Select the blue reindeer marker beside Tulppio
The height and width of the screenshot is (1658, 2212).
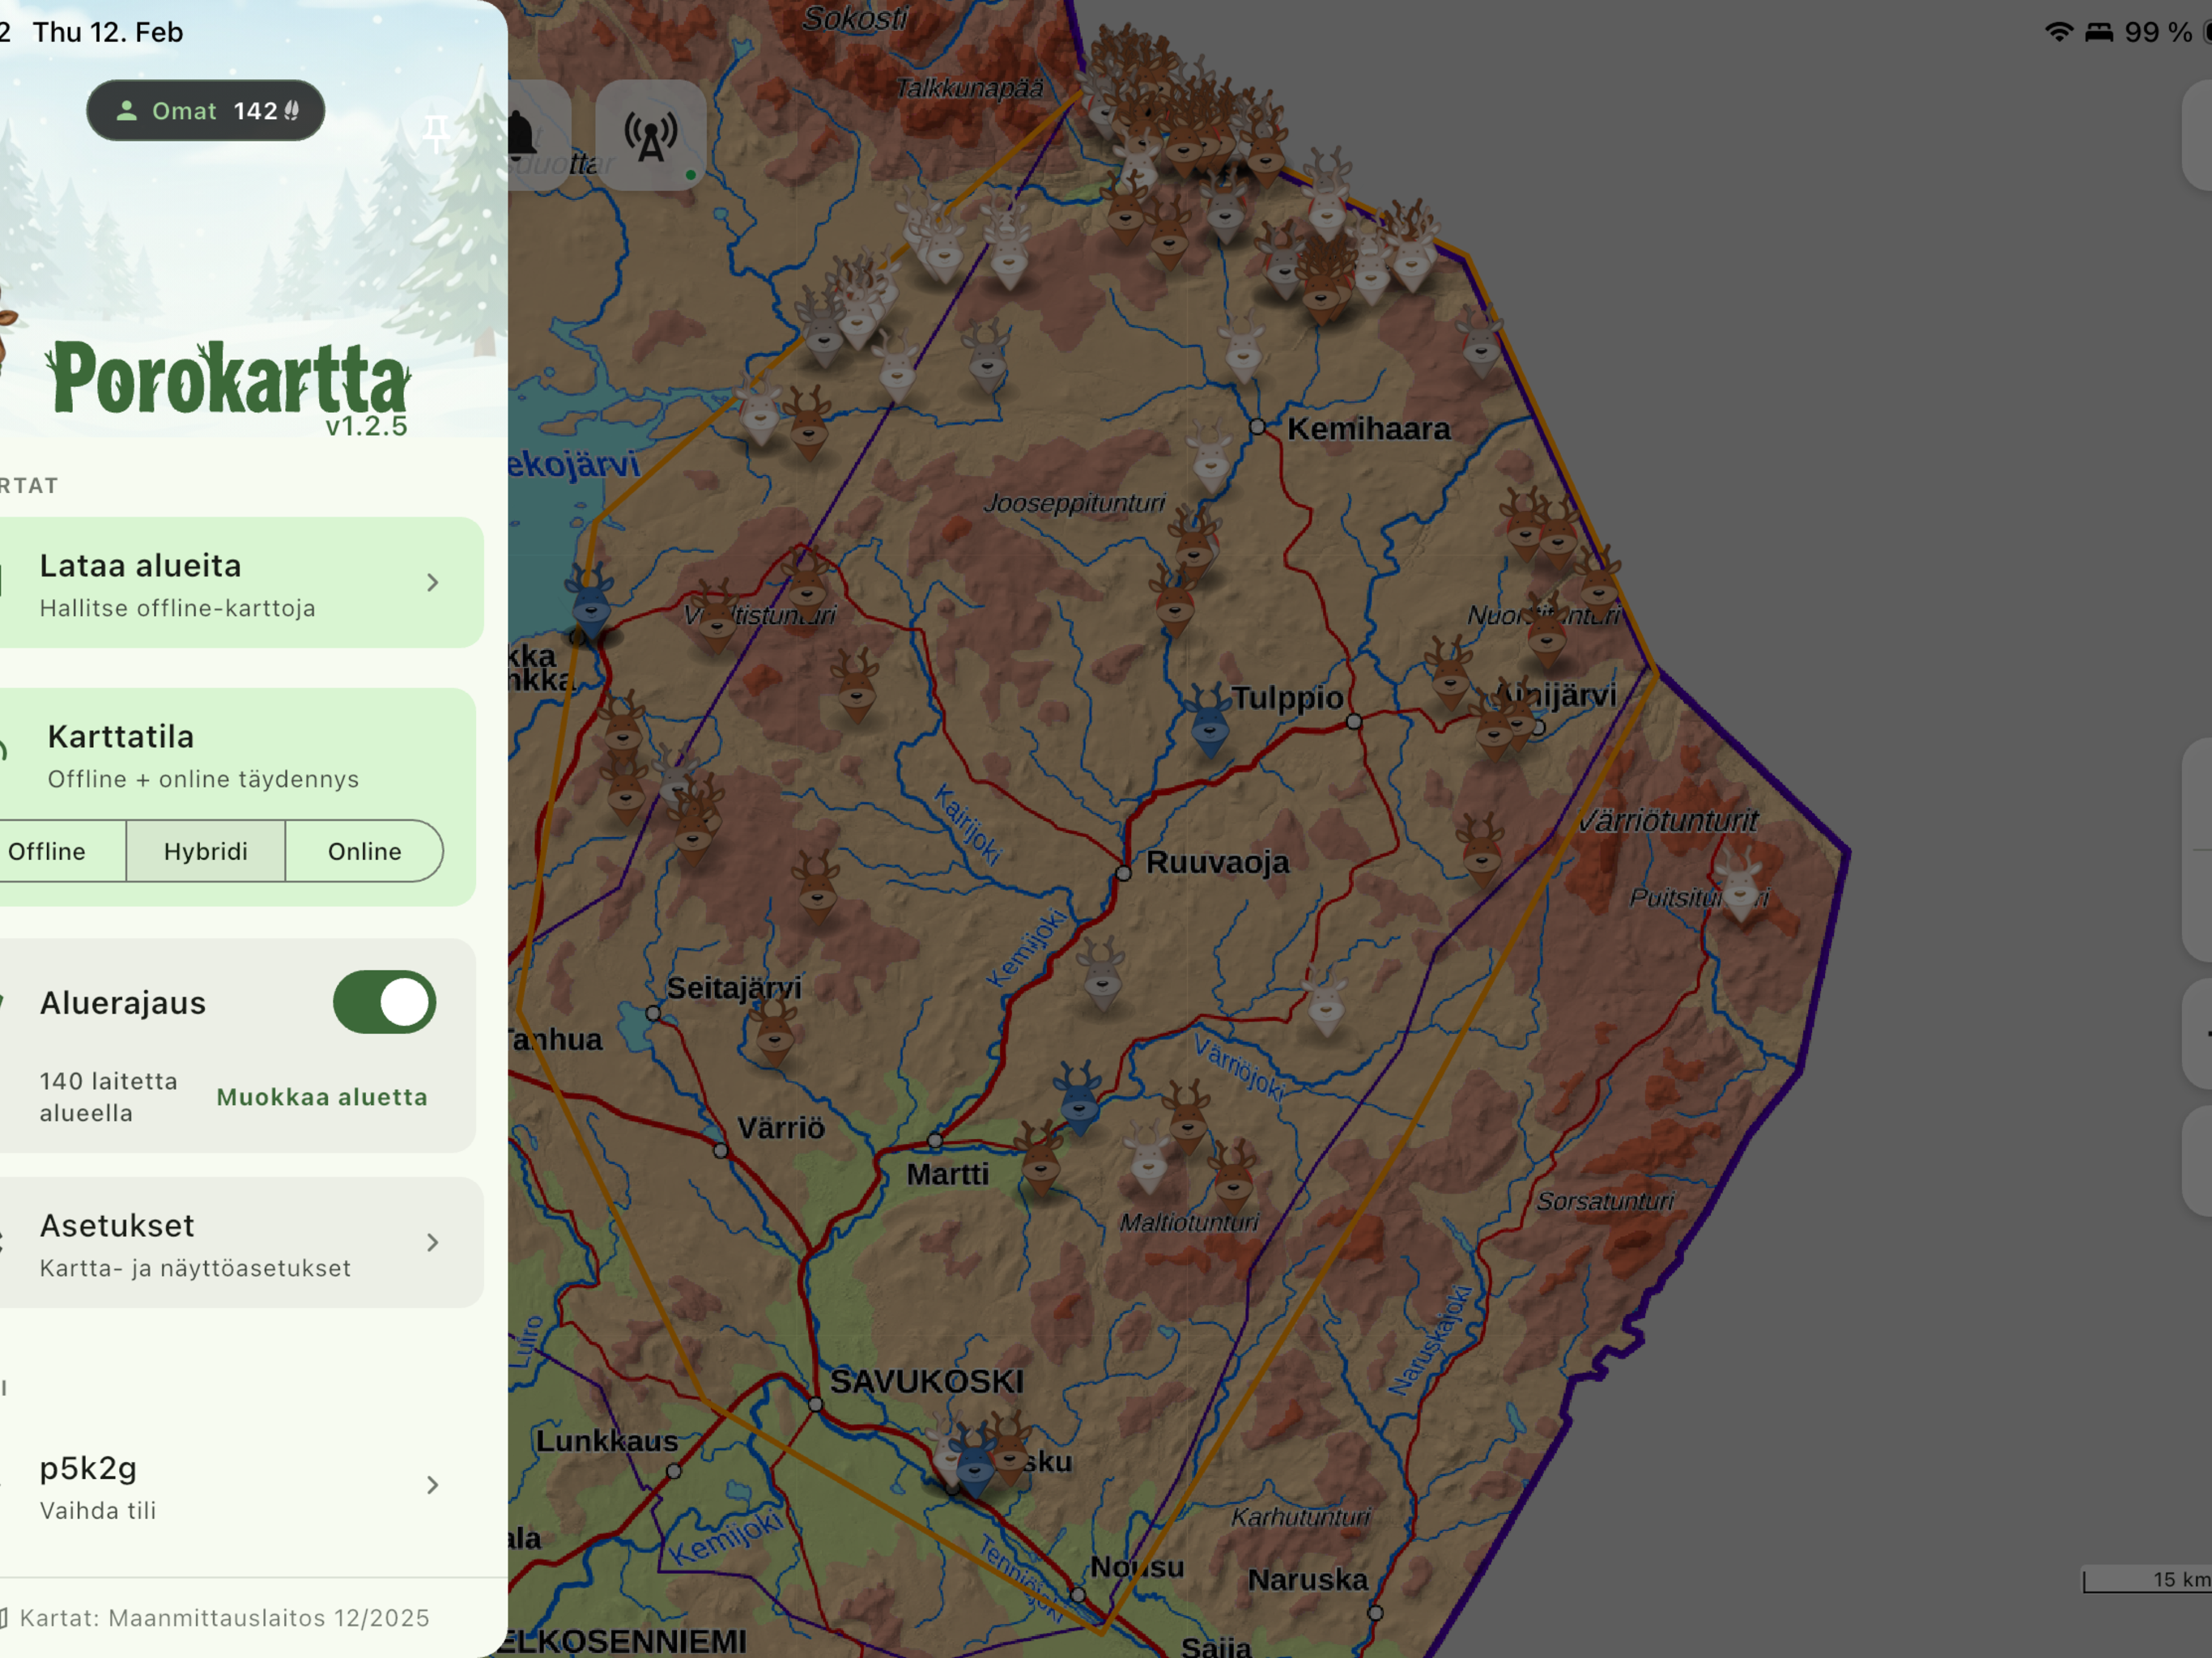pos(1210,720)
